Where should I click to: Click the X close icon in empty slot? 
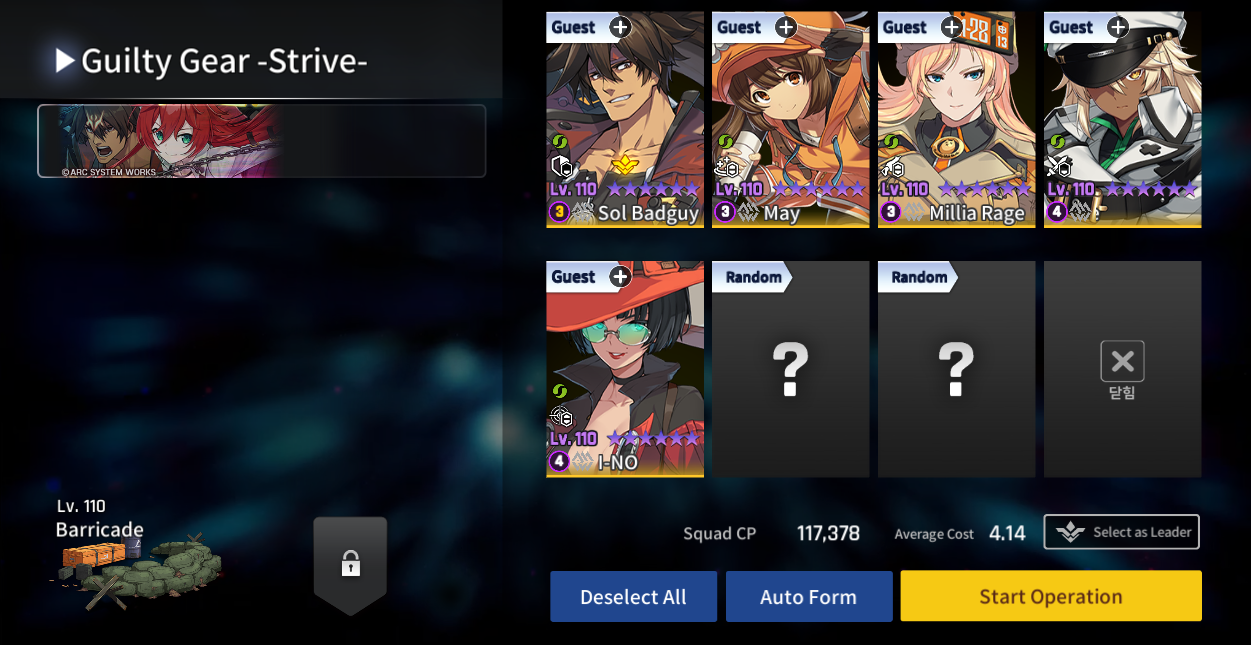(1122, 361)
